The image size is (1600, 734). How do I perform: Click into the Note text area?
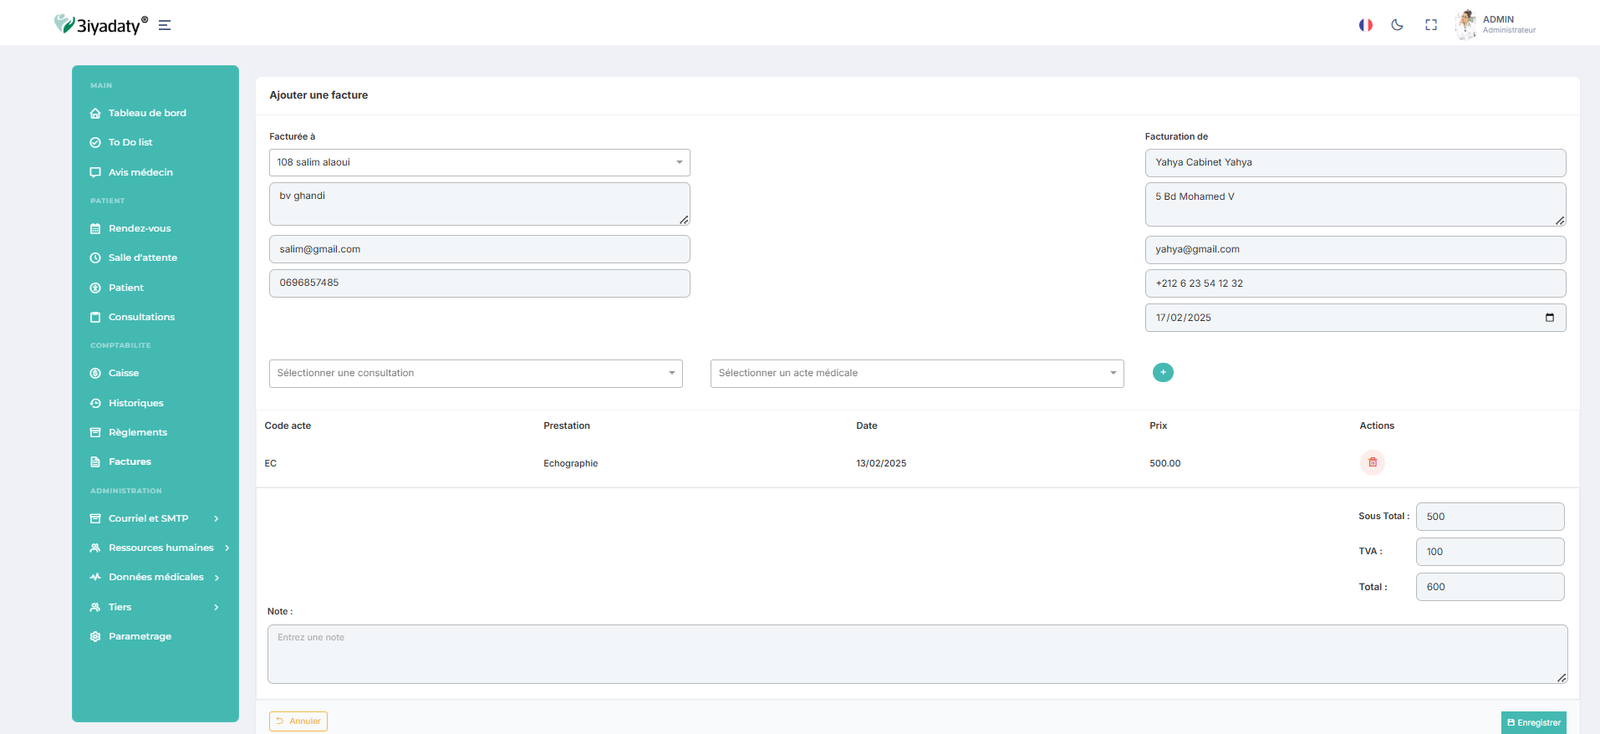[x=916, y=654]
